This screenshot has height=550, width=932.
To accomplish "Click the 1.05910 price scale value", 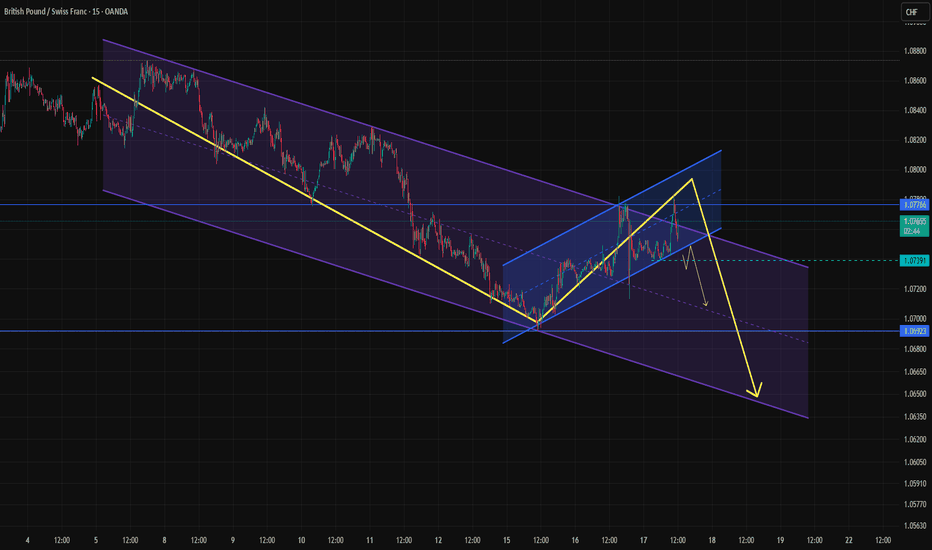I will point(915,483).
